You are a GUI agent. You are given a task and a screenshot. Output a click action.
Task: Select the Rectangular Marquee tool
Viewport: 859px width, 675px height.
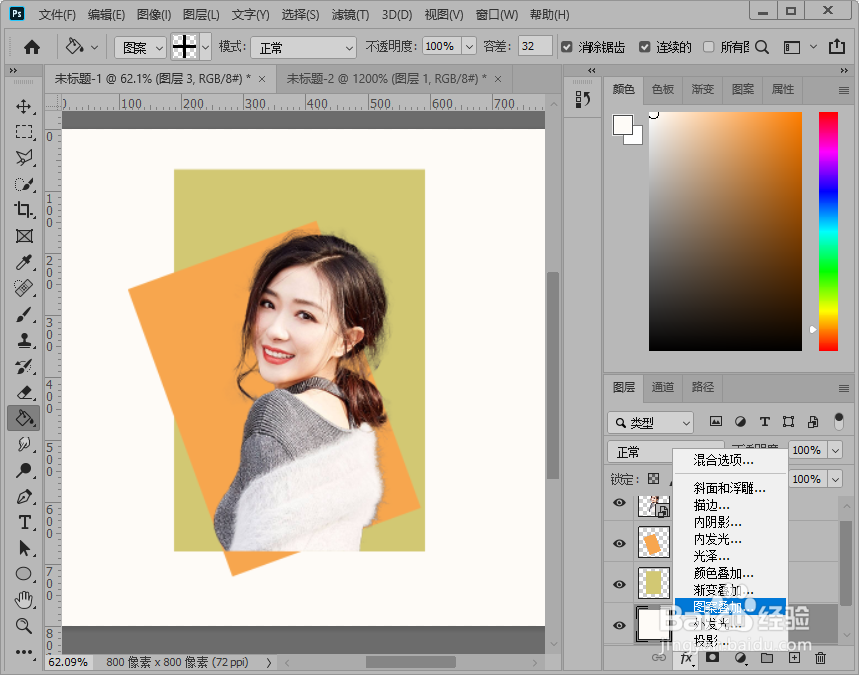click(24, 132)
